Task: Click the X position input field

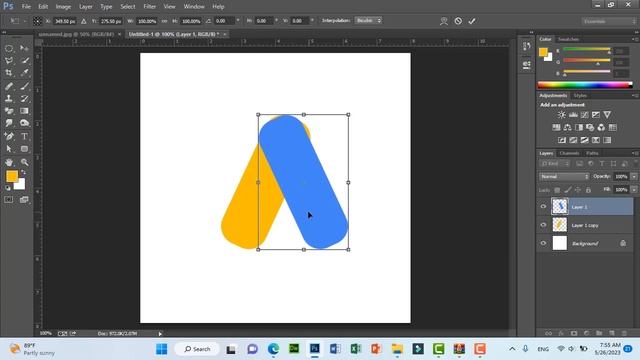Action: 64,21
